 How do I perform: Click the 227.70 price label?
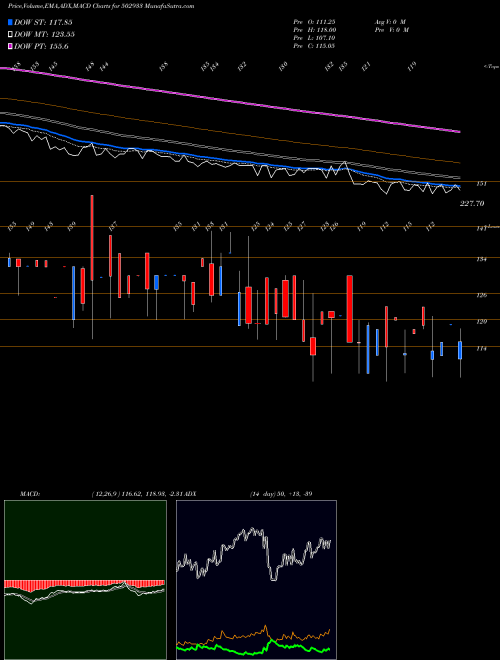(x=472, y=203)
